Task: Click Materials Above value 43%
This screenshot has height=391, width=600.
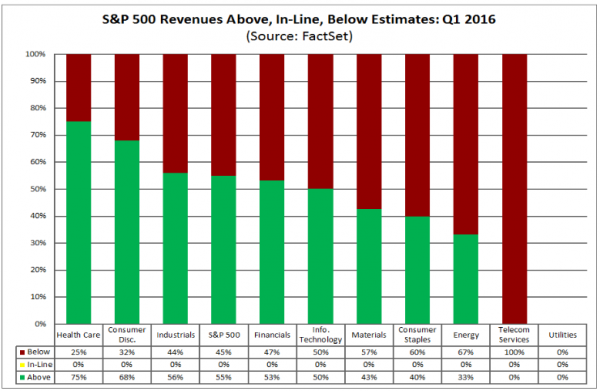Action: [x=369, y=377]
